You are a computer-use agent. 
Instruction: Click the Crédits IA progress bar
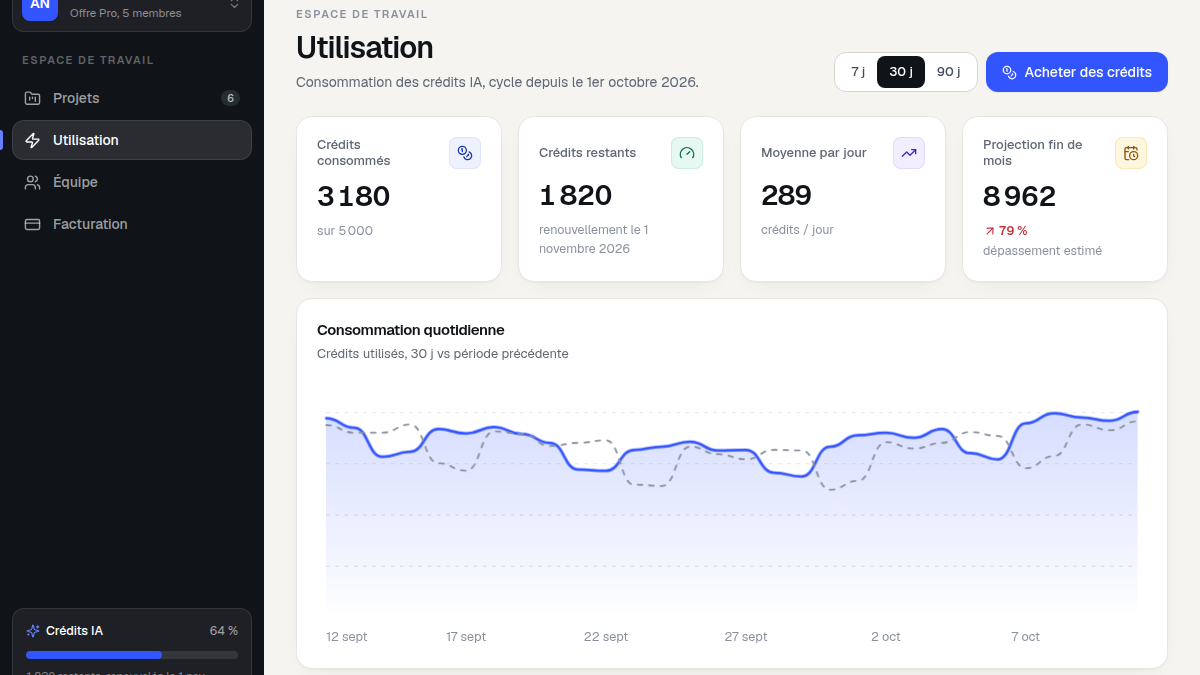[132, 655]
